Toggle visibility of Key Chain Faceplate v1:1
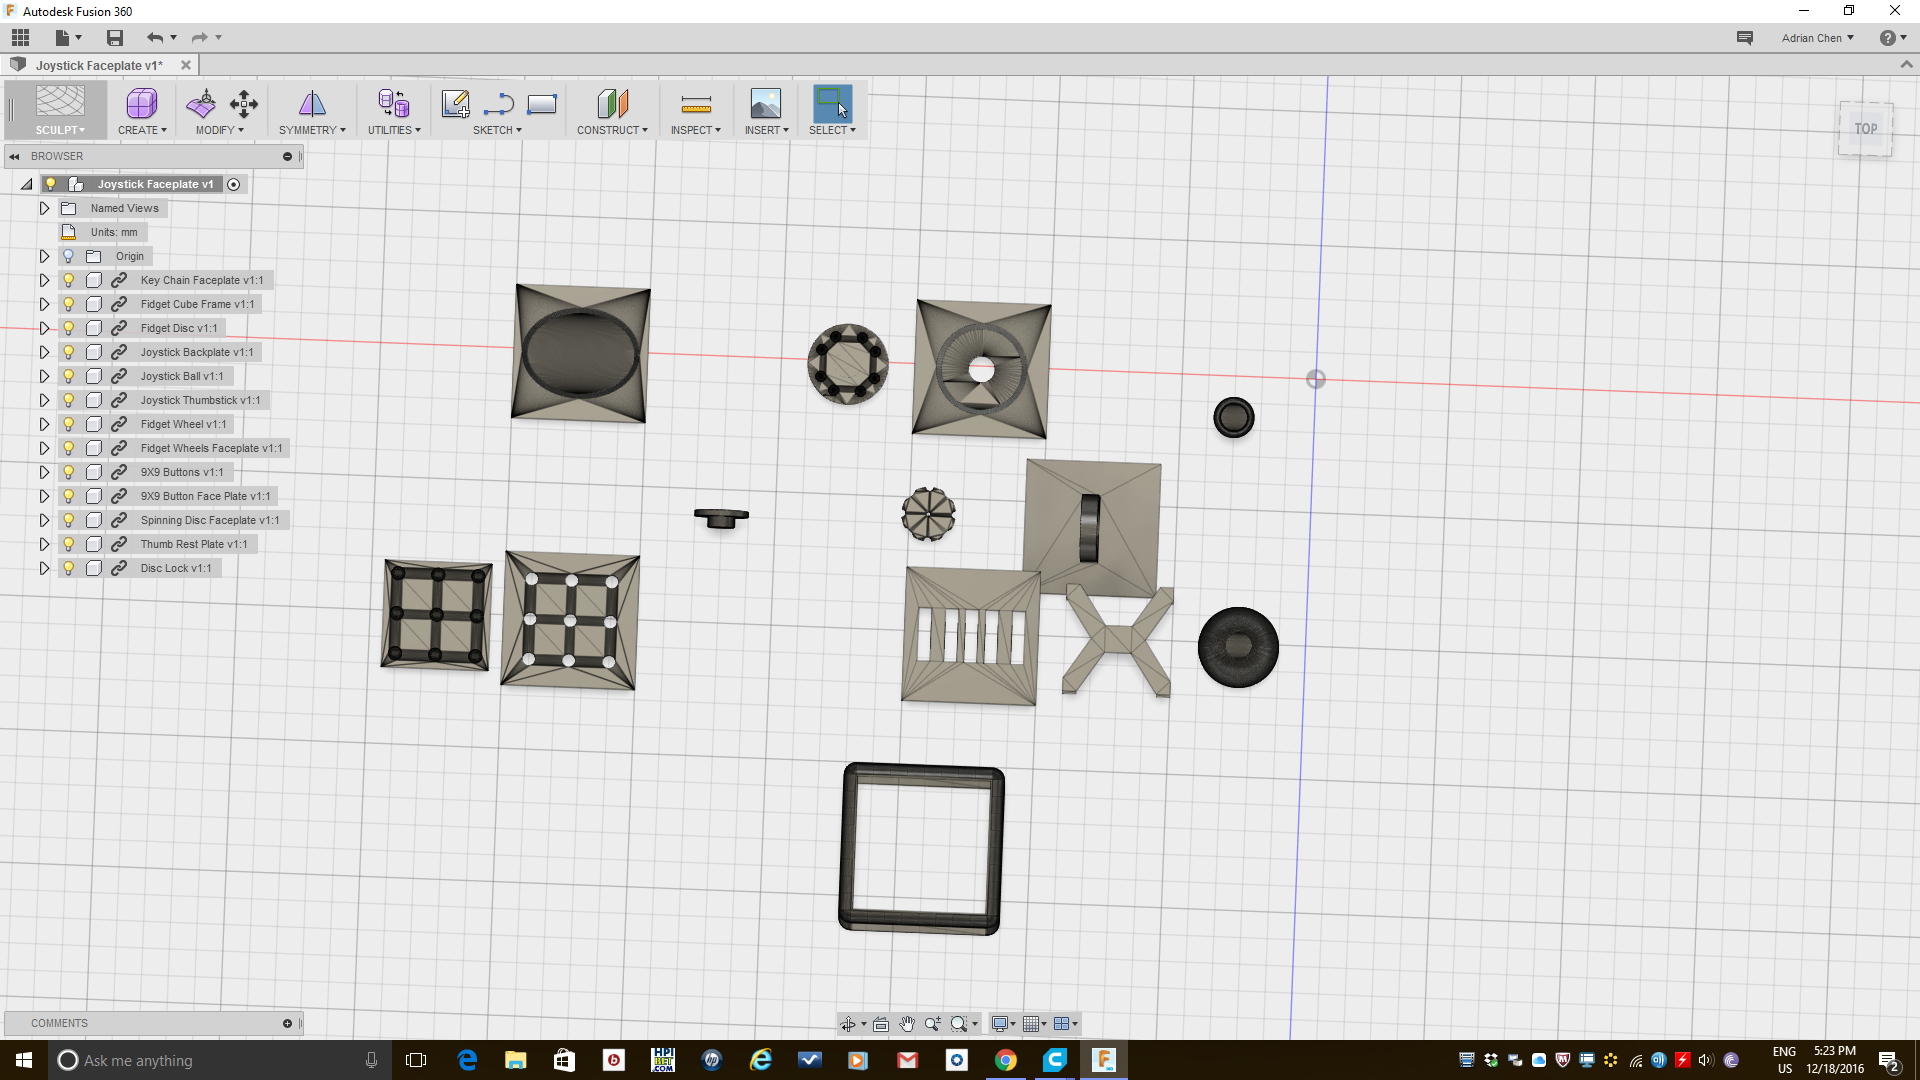This screenshot has width=1920, height=1080. [x=68, y=280]
